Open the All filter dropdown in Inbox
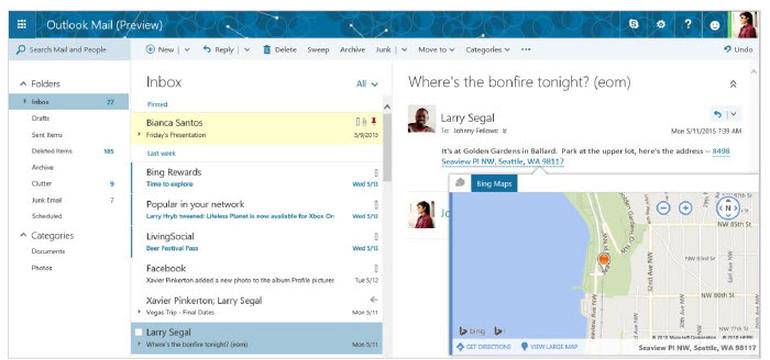 tap(367, 84)
